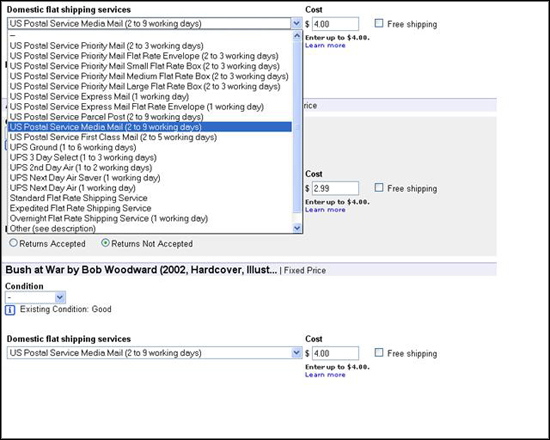
Task: Tick Free shipping checkbox for Bush at War
Action: coord(379,352)
